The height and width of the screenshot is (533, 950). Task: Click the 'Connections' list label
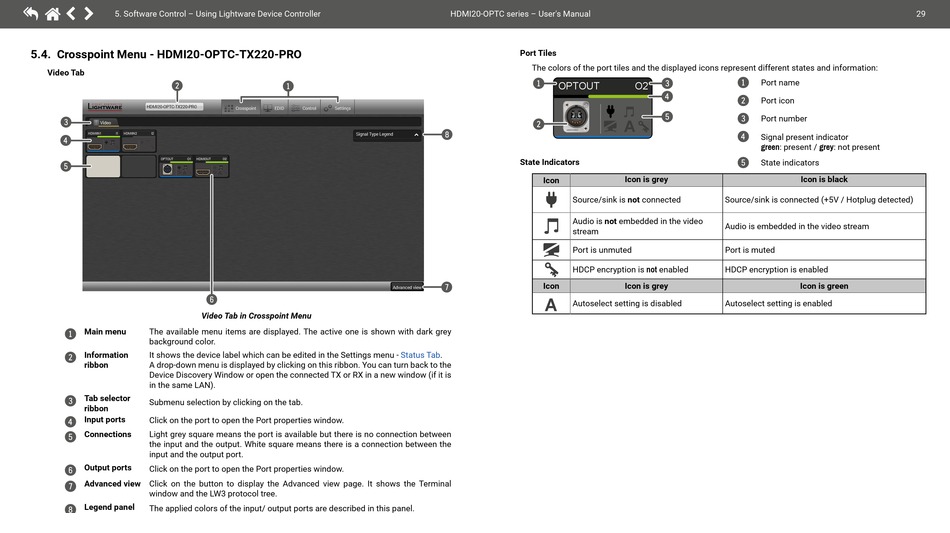(x=107, y=434)
